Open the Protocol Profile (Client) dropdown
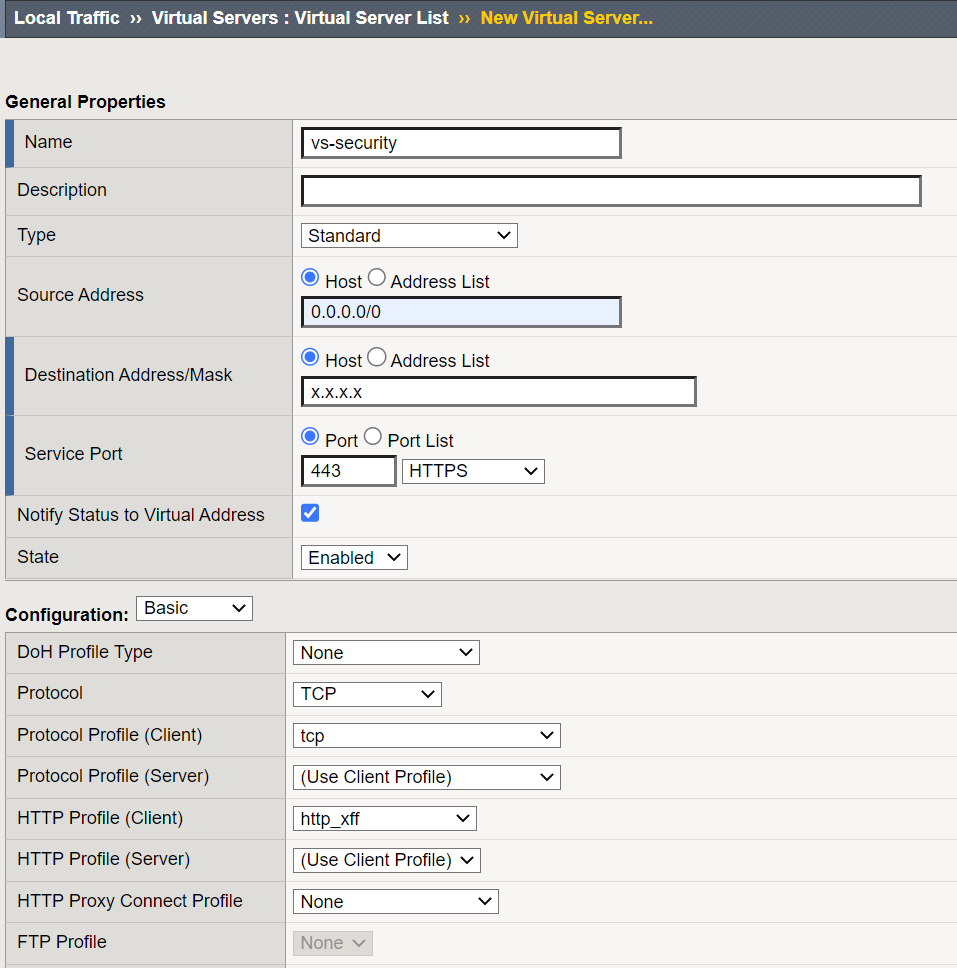Screen dimensions: 957x968 pos(427,736)
